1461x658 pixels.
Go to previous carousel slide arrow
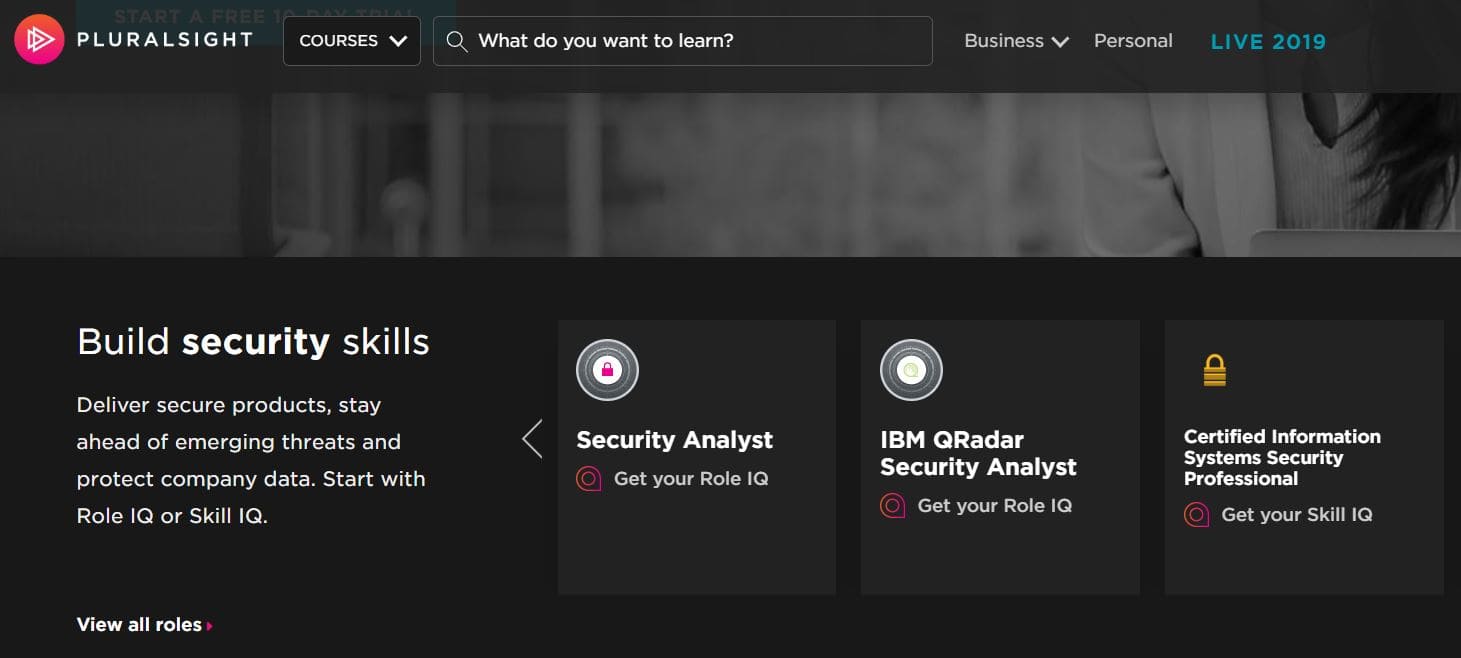533,438
